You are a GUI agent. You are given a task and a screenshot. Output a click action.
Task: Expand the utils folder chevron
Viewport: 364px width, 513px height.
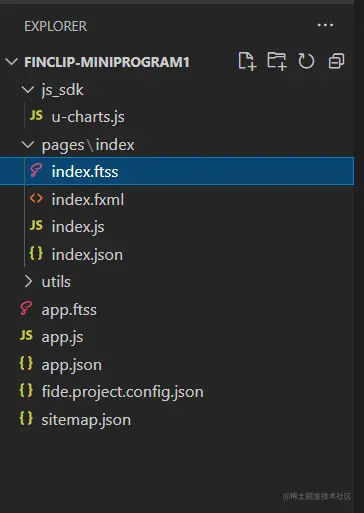click(29, 281)
